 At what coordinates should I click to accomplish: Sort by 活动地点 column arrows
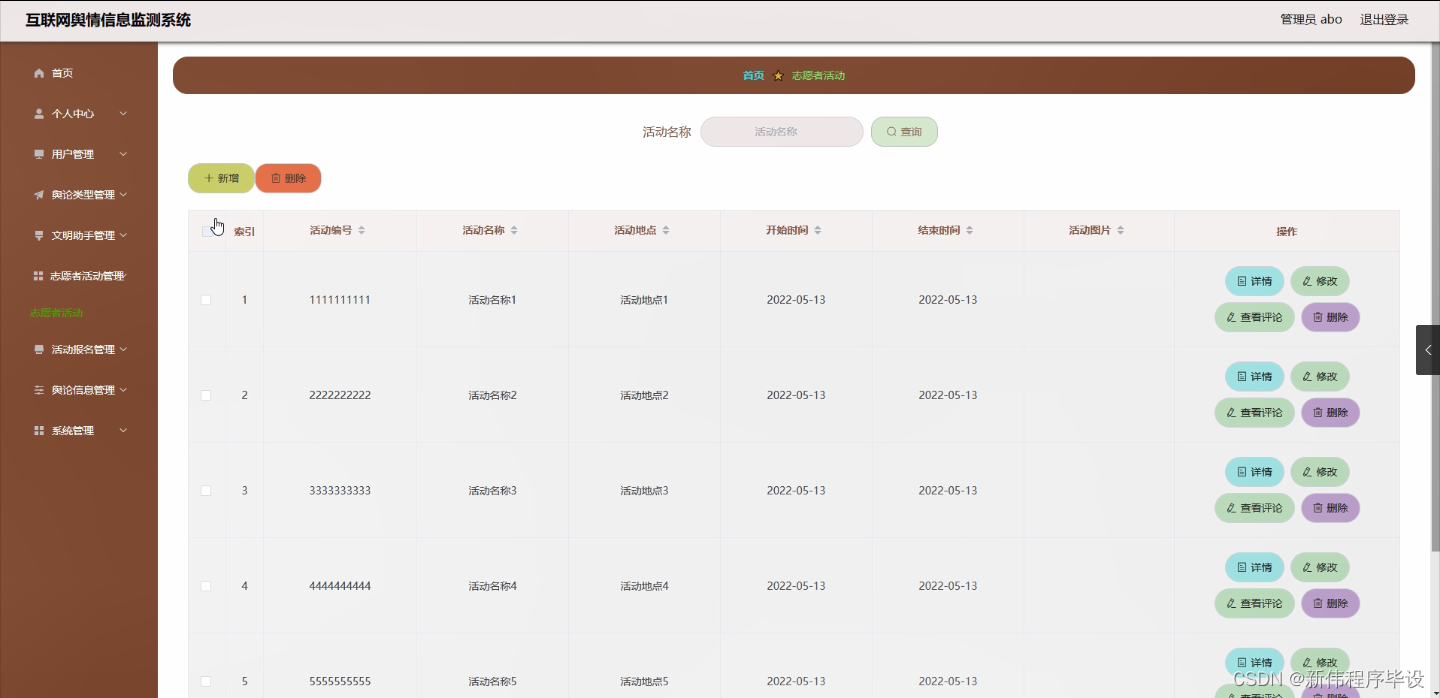pos(666,231)
